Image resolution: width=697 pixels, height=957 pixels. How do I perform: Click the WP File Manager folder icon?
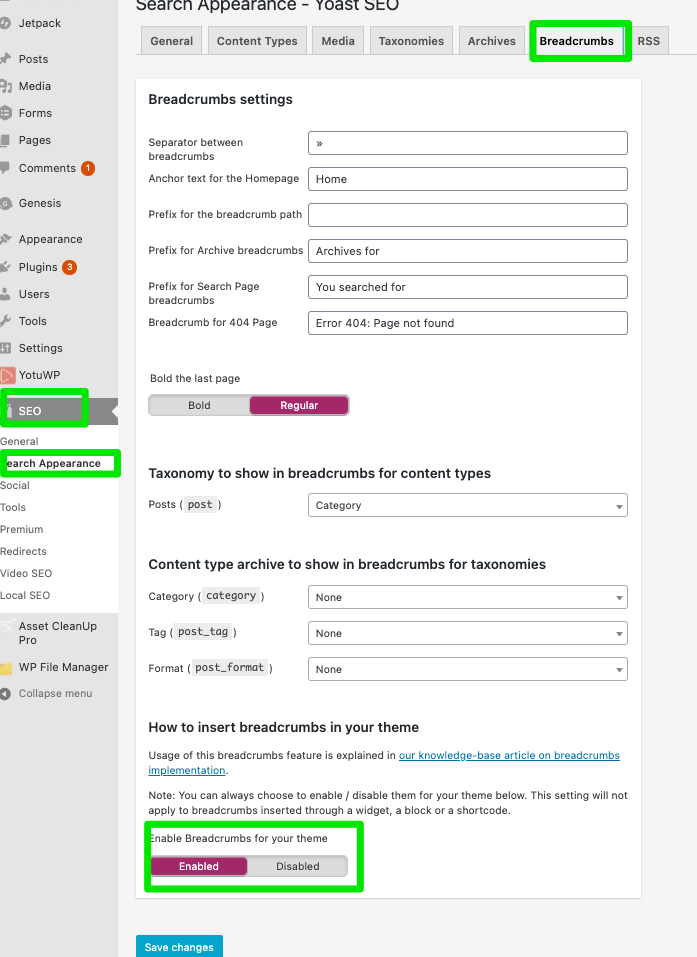pos(6,668)
